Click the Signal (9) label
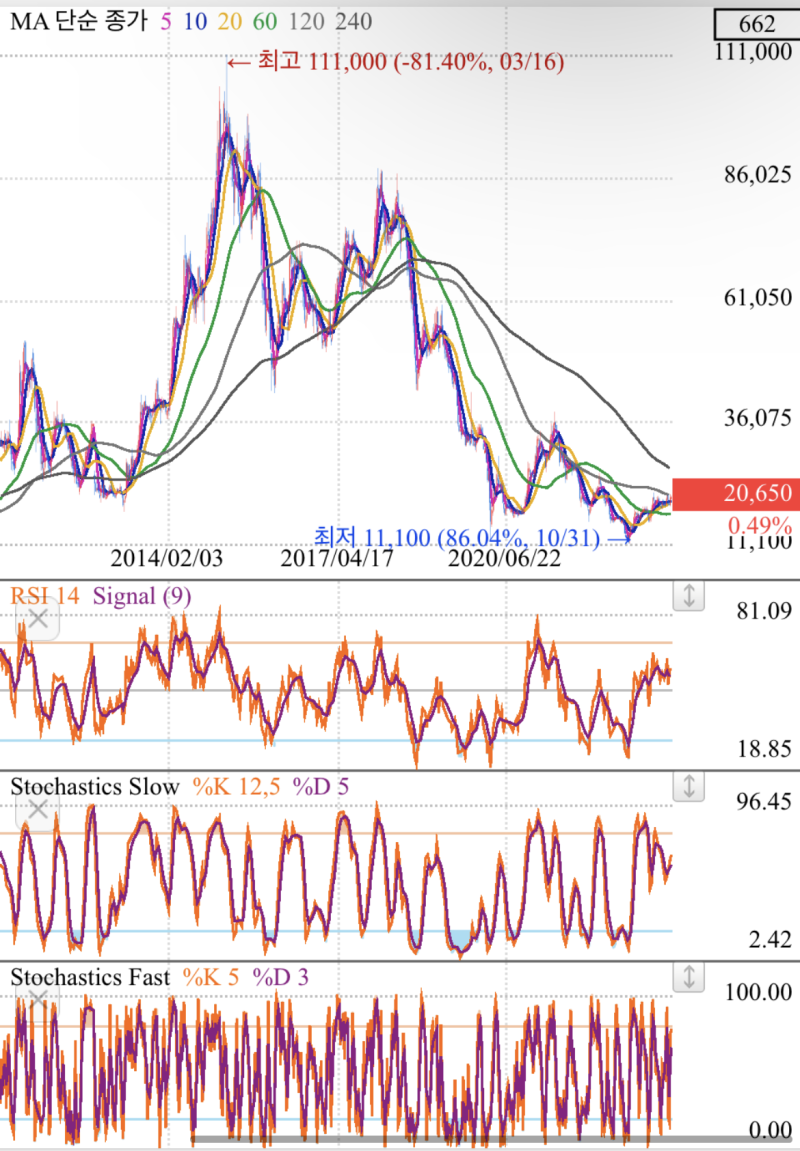800x1151 pixels. coord(142,596)
